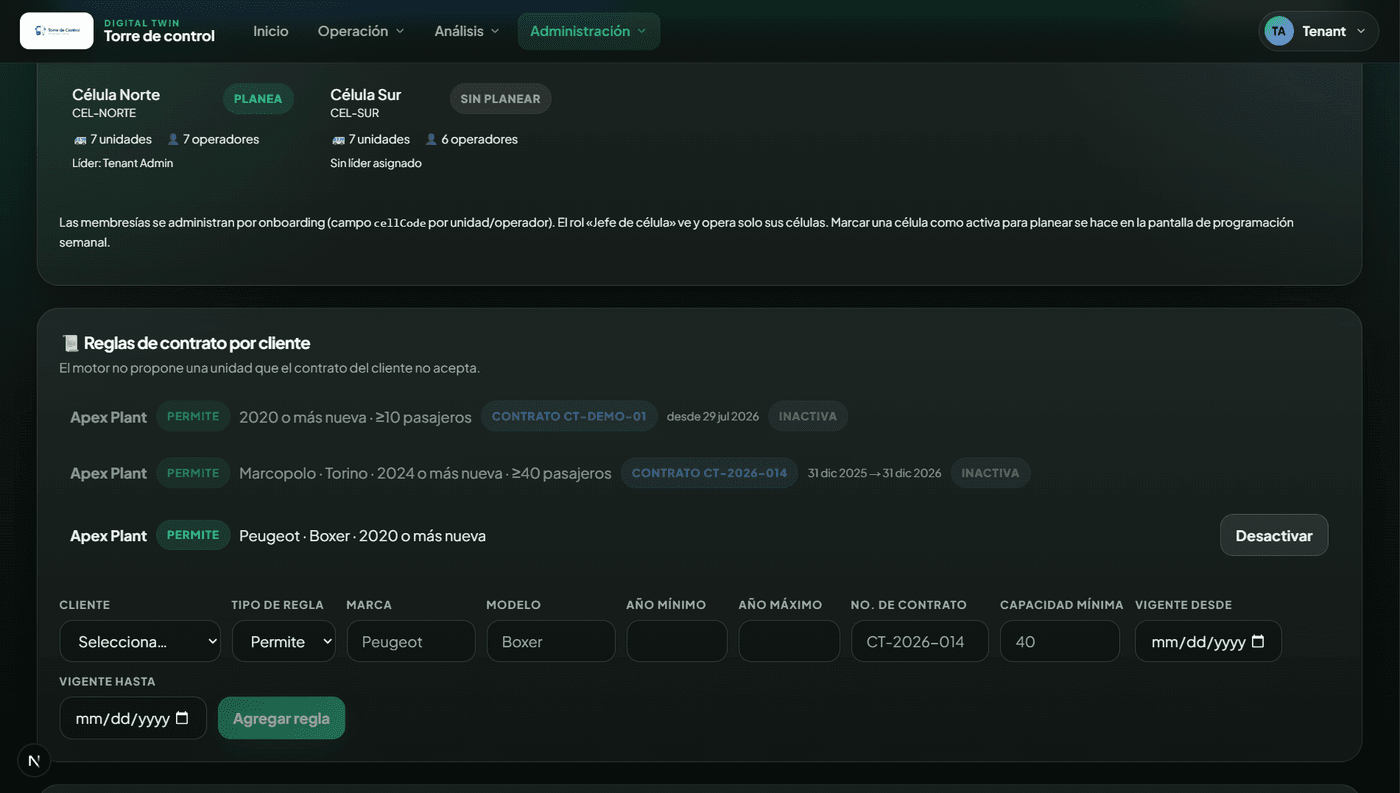Click the operator icon in Célula Sur
The image size is (1400, 793).
(431, 140)
